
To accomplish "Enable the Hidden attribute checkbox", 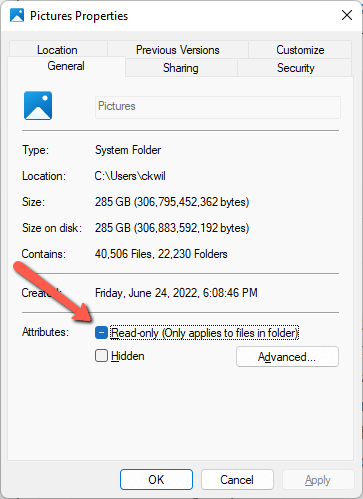I will 101,356.
